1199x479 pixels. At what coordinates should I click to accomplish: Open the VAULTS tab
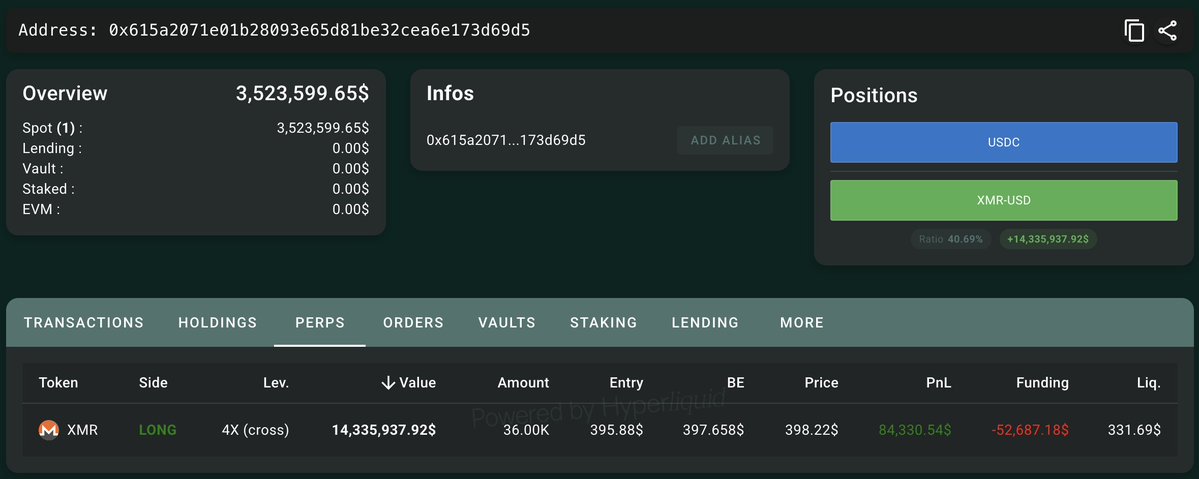pyautogui.click(x=507, y=322)
